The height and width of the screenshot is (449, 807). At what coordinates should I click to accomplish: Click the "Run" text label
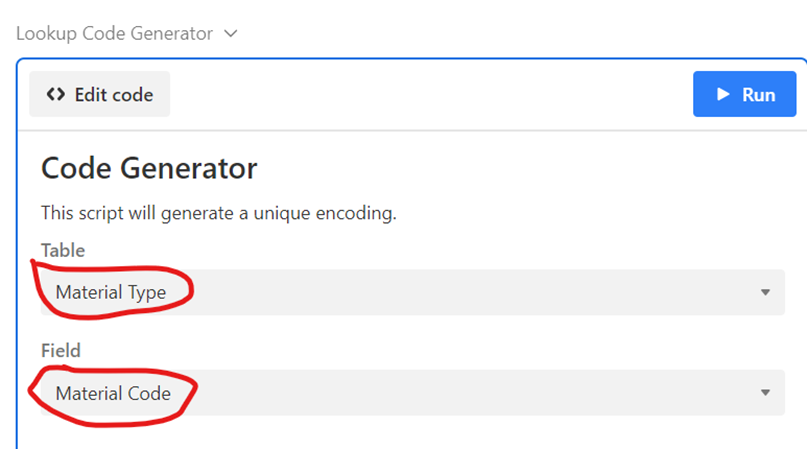758,95
